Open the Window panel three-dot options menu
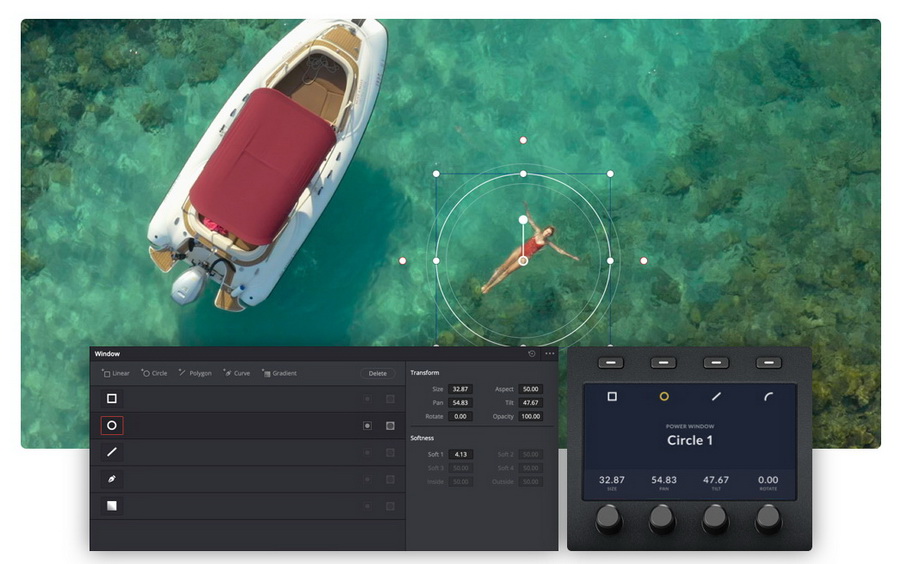 tap(550, 353)
